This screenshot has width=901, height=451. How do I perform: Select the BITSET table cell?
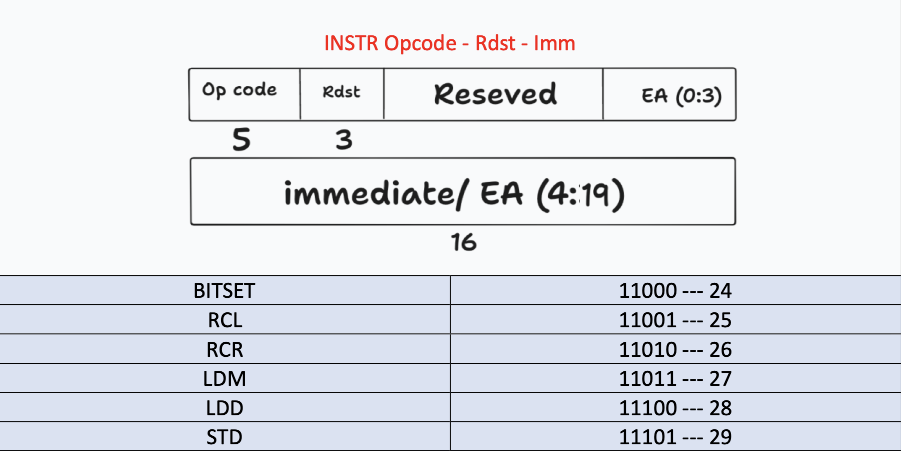pyautogui.click(x=225, y=291)
